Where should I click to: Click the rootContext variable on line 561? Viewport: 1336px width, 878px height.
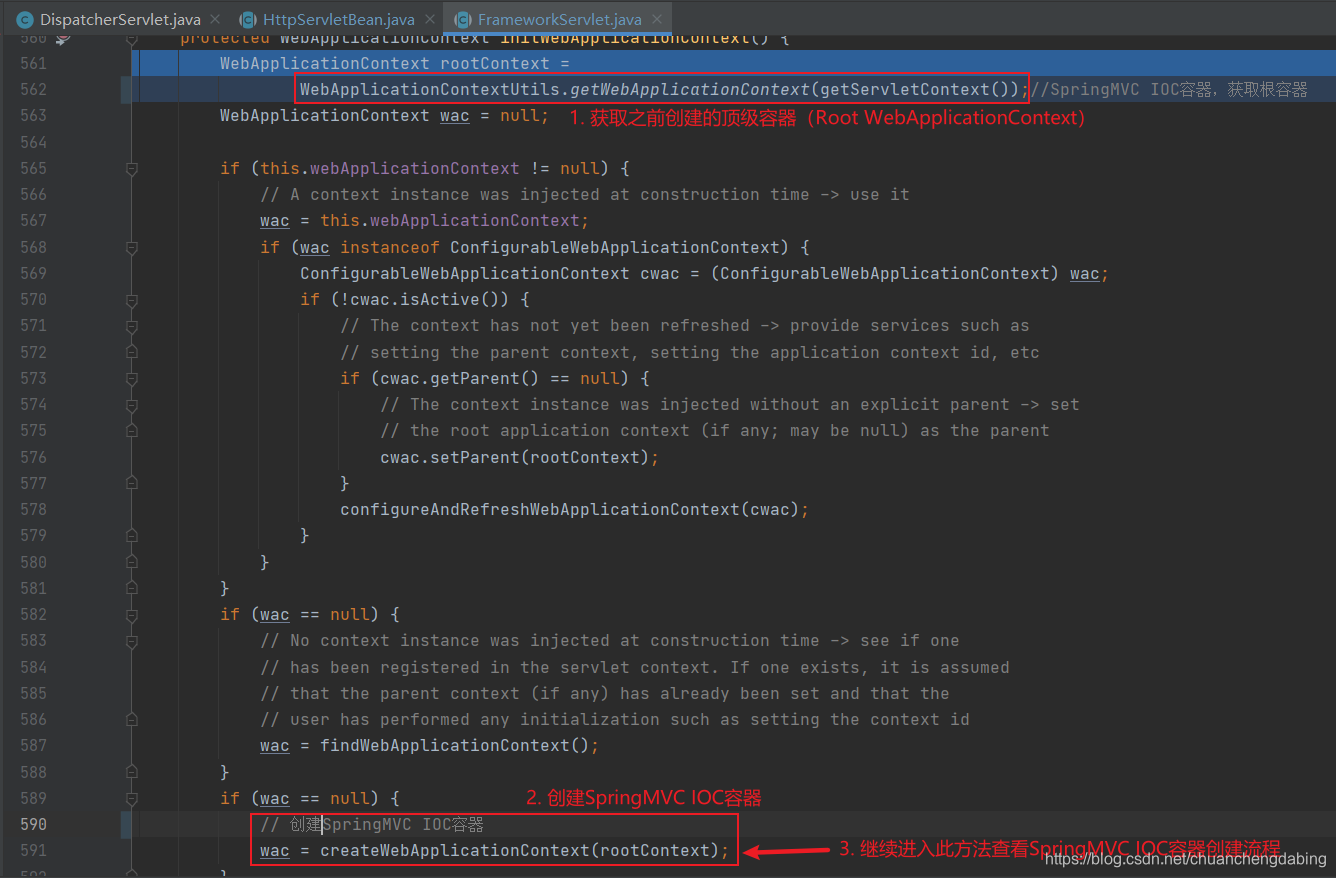(495, 63)
